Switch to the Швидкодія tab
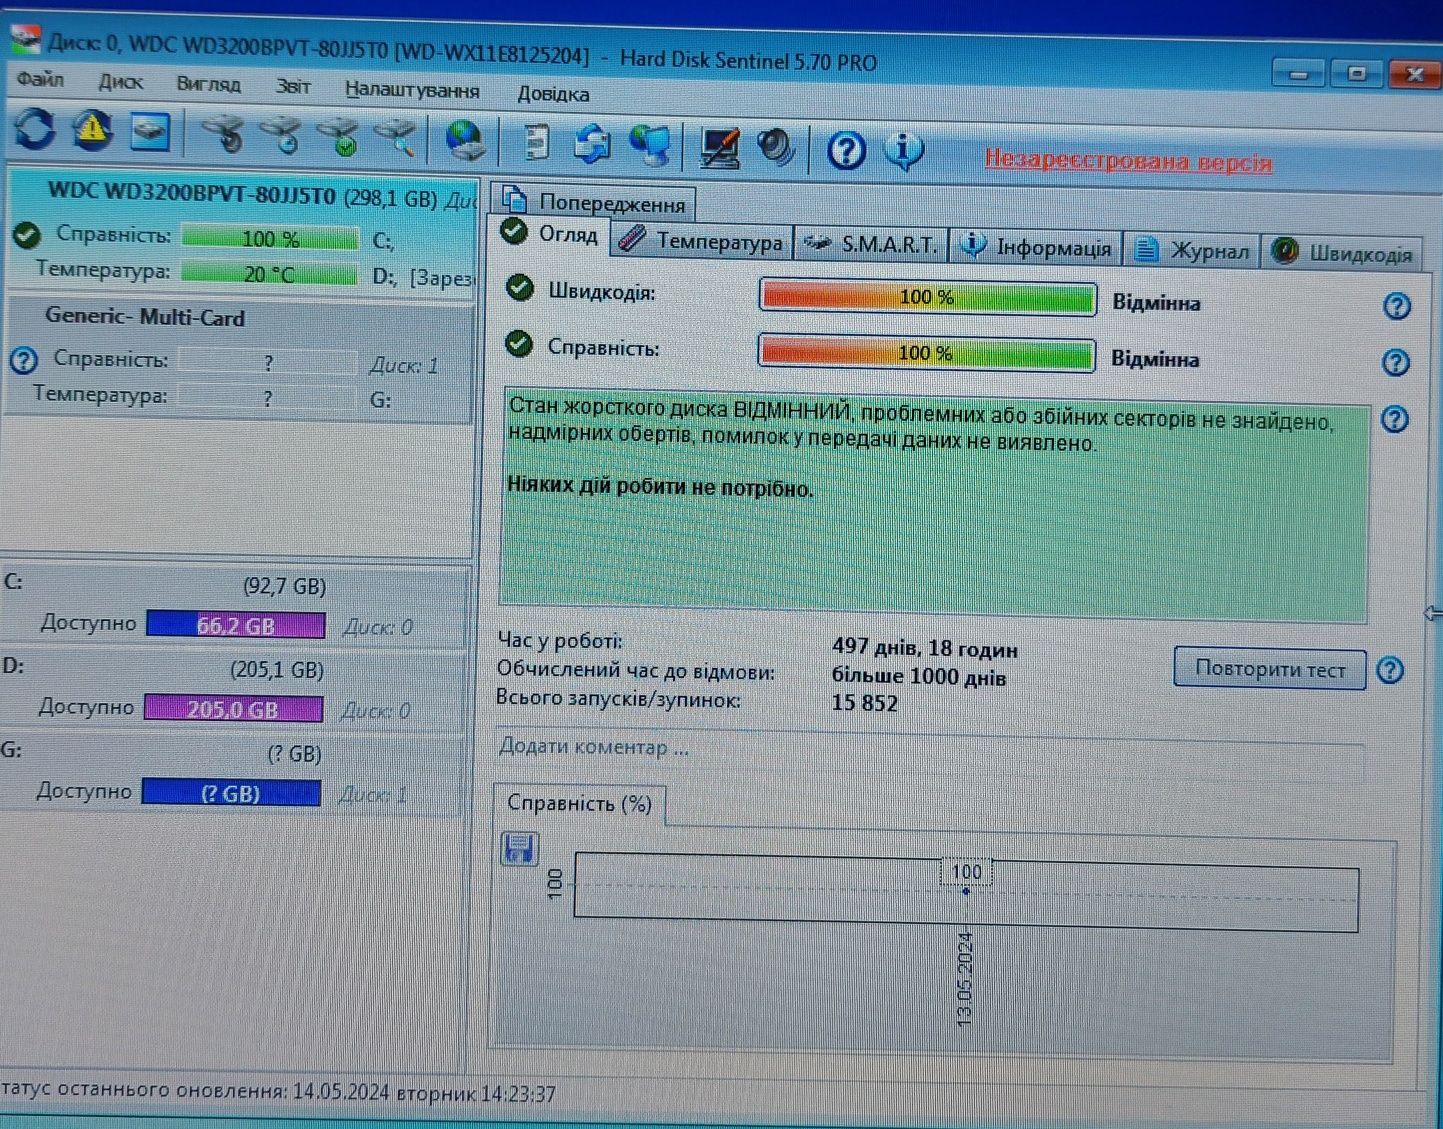 1342,253
